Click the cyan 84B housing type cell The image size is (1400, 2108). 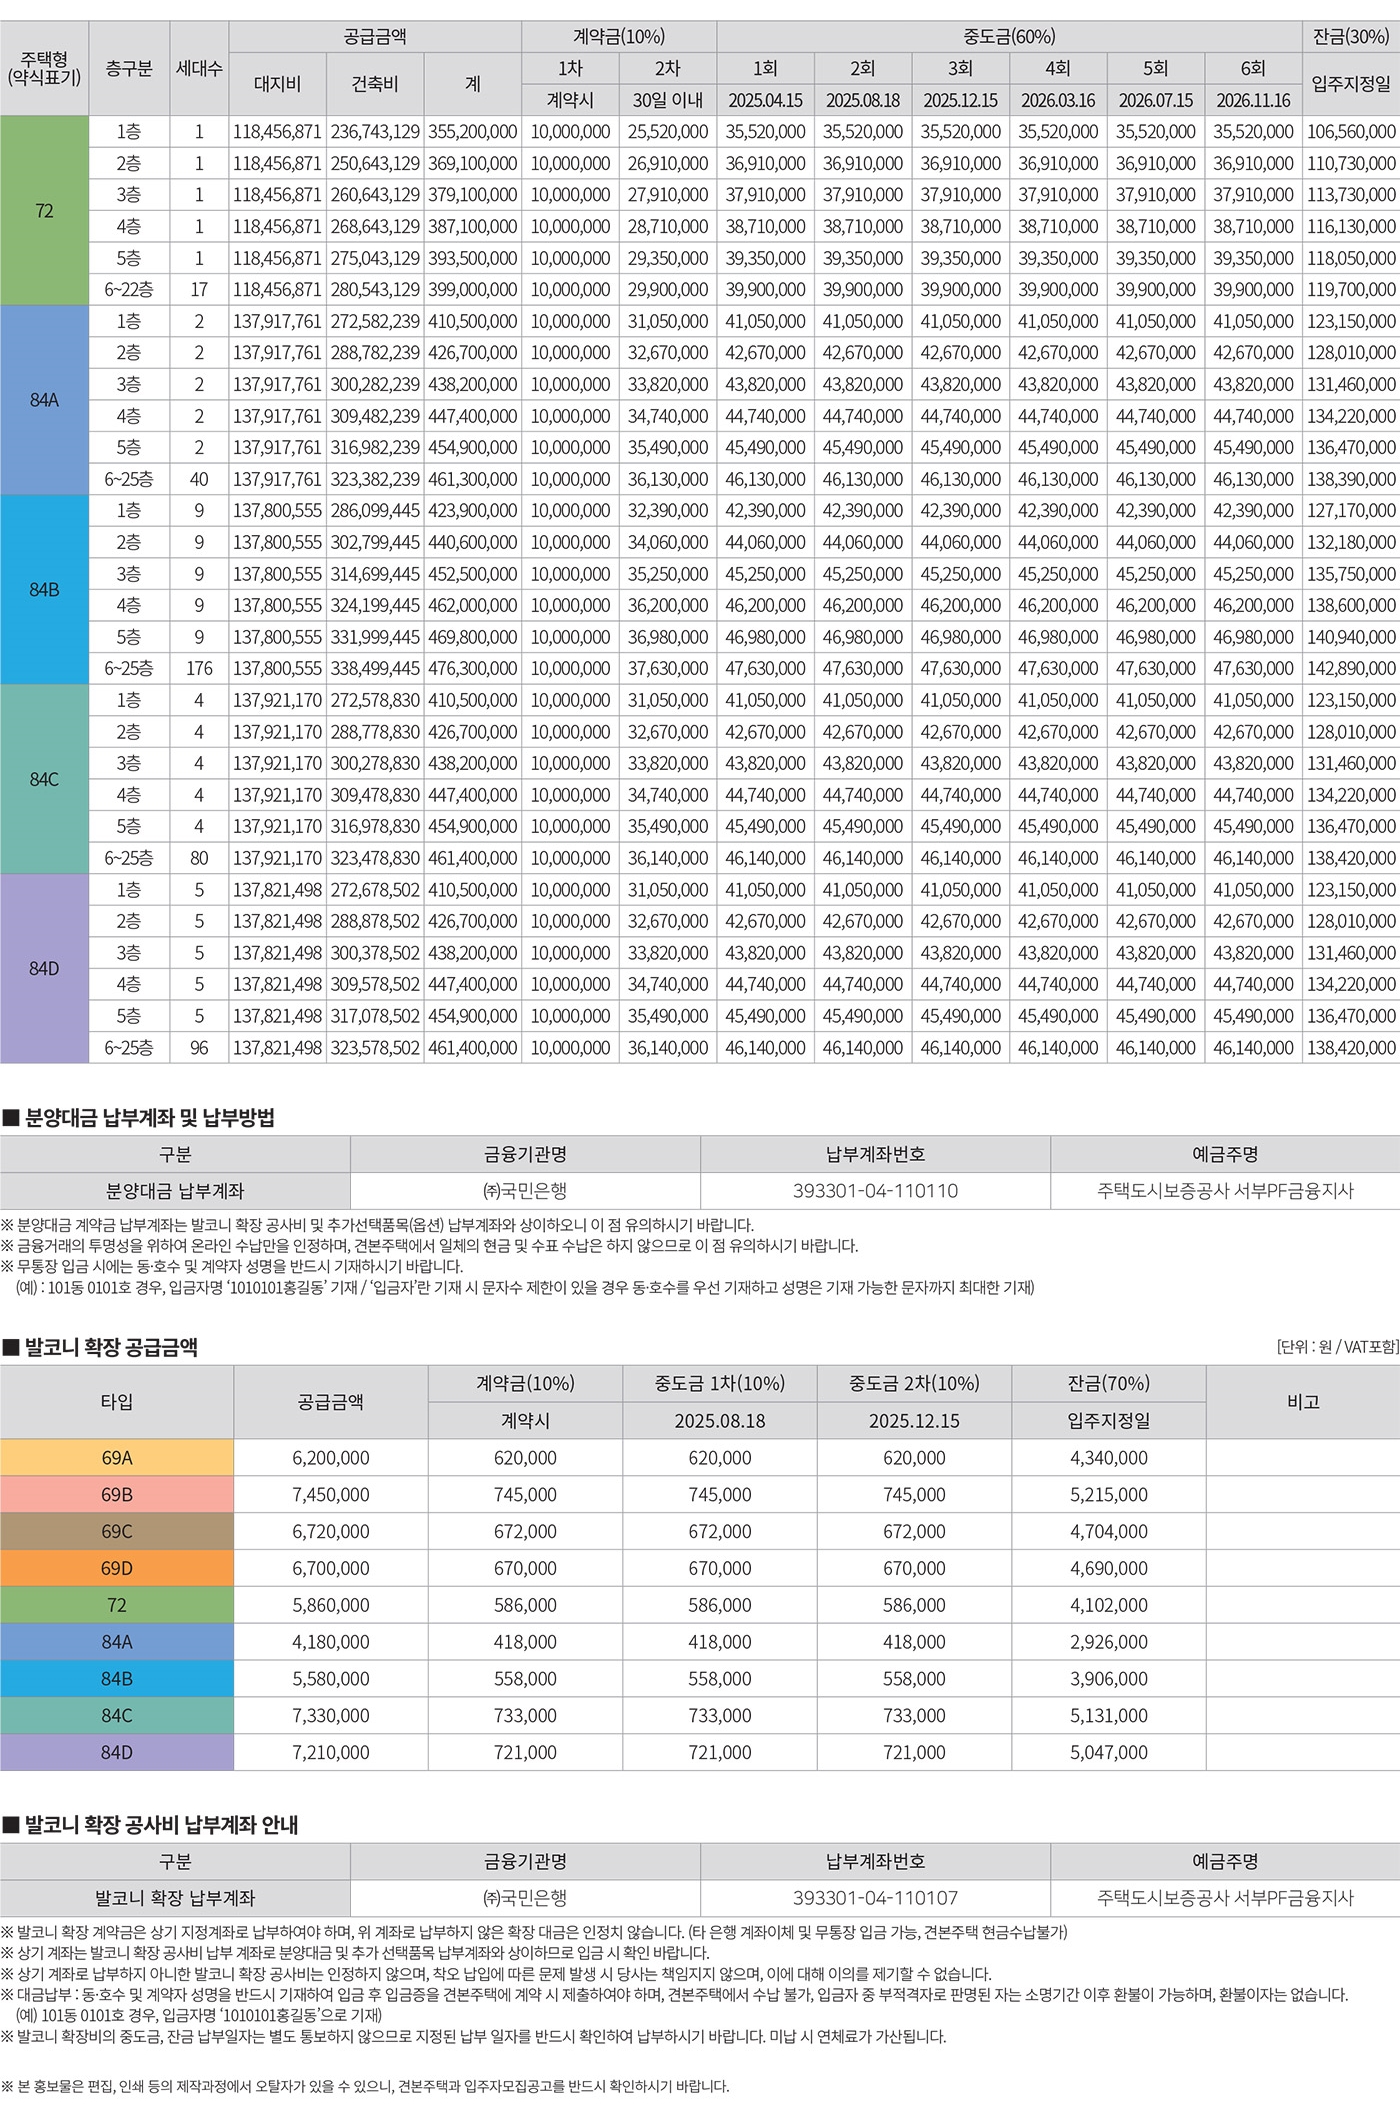[x=44, y=590]
